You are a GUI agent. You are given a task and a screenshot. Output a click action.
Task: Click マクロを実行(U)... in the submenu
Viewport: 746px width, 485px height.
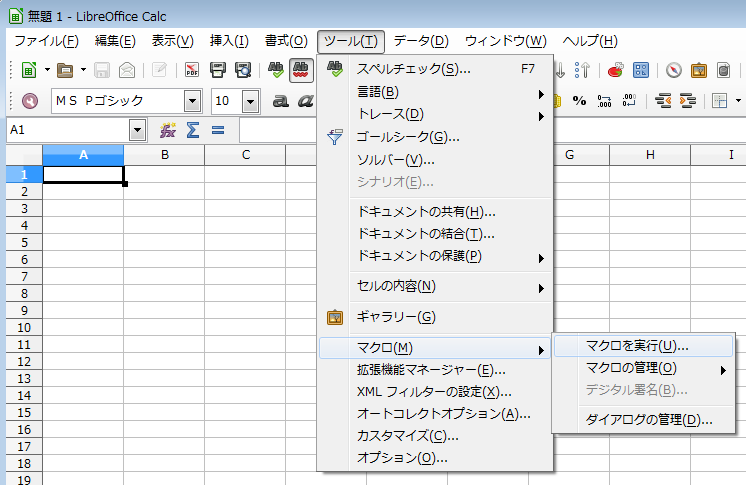pyautogui.click(x=643, y=346)
